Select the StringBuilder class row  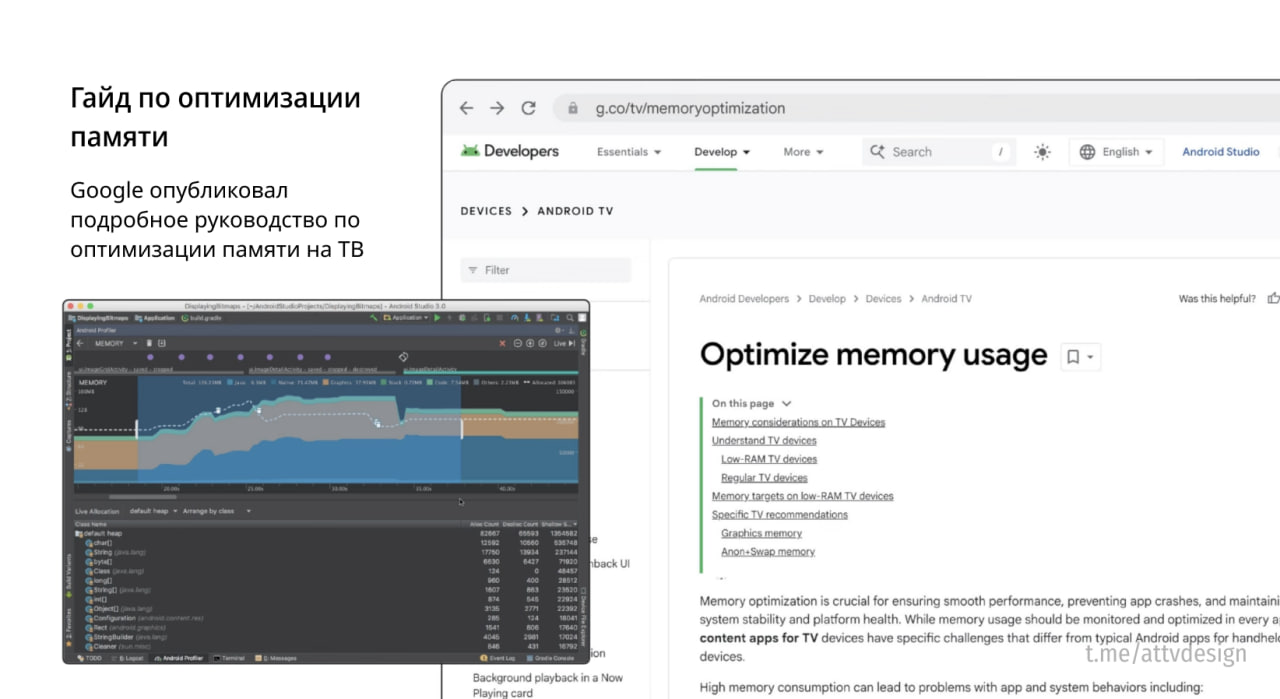326,637
